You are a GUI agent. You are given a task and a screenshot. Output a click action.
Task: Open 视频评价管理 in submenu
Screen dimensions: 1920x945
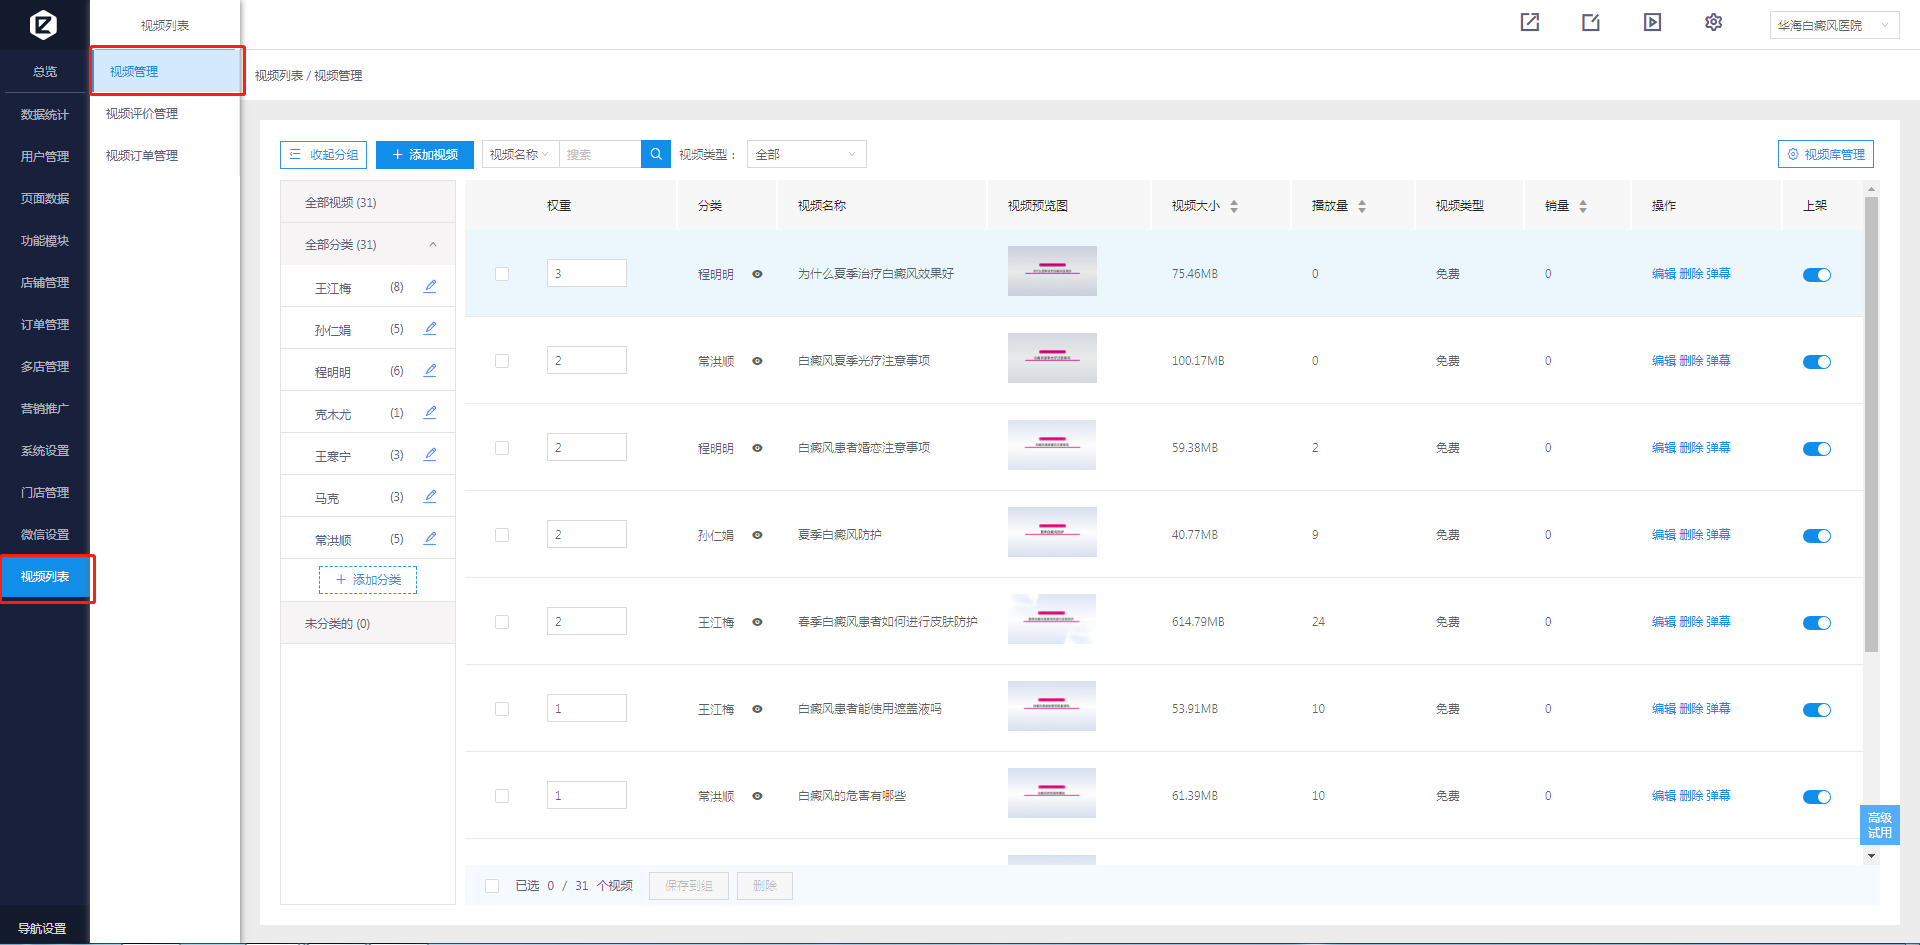tap(142, 114)
